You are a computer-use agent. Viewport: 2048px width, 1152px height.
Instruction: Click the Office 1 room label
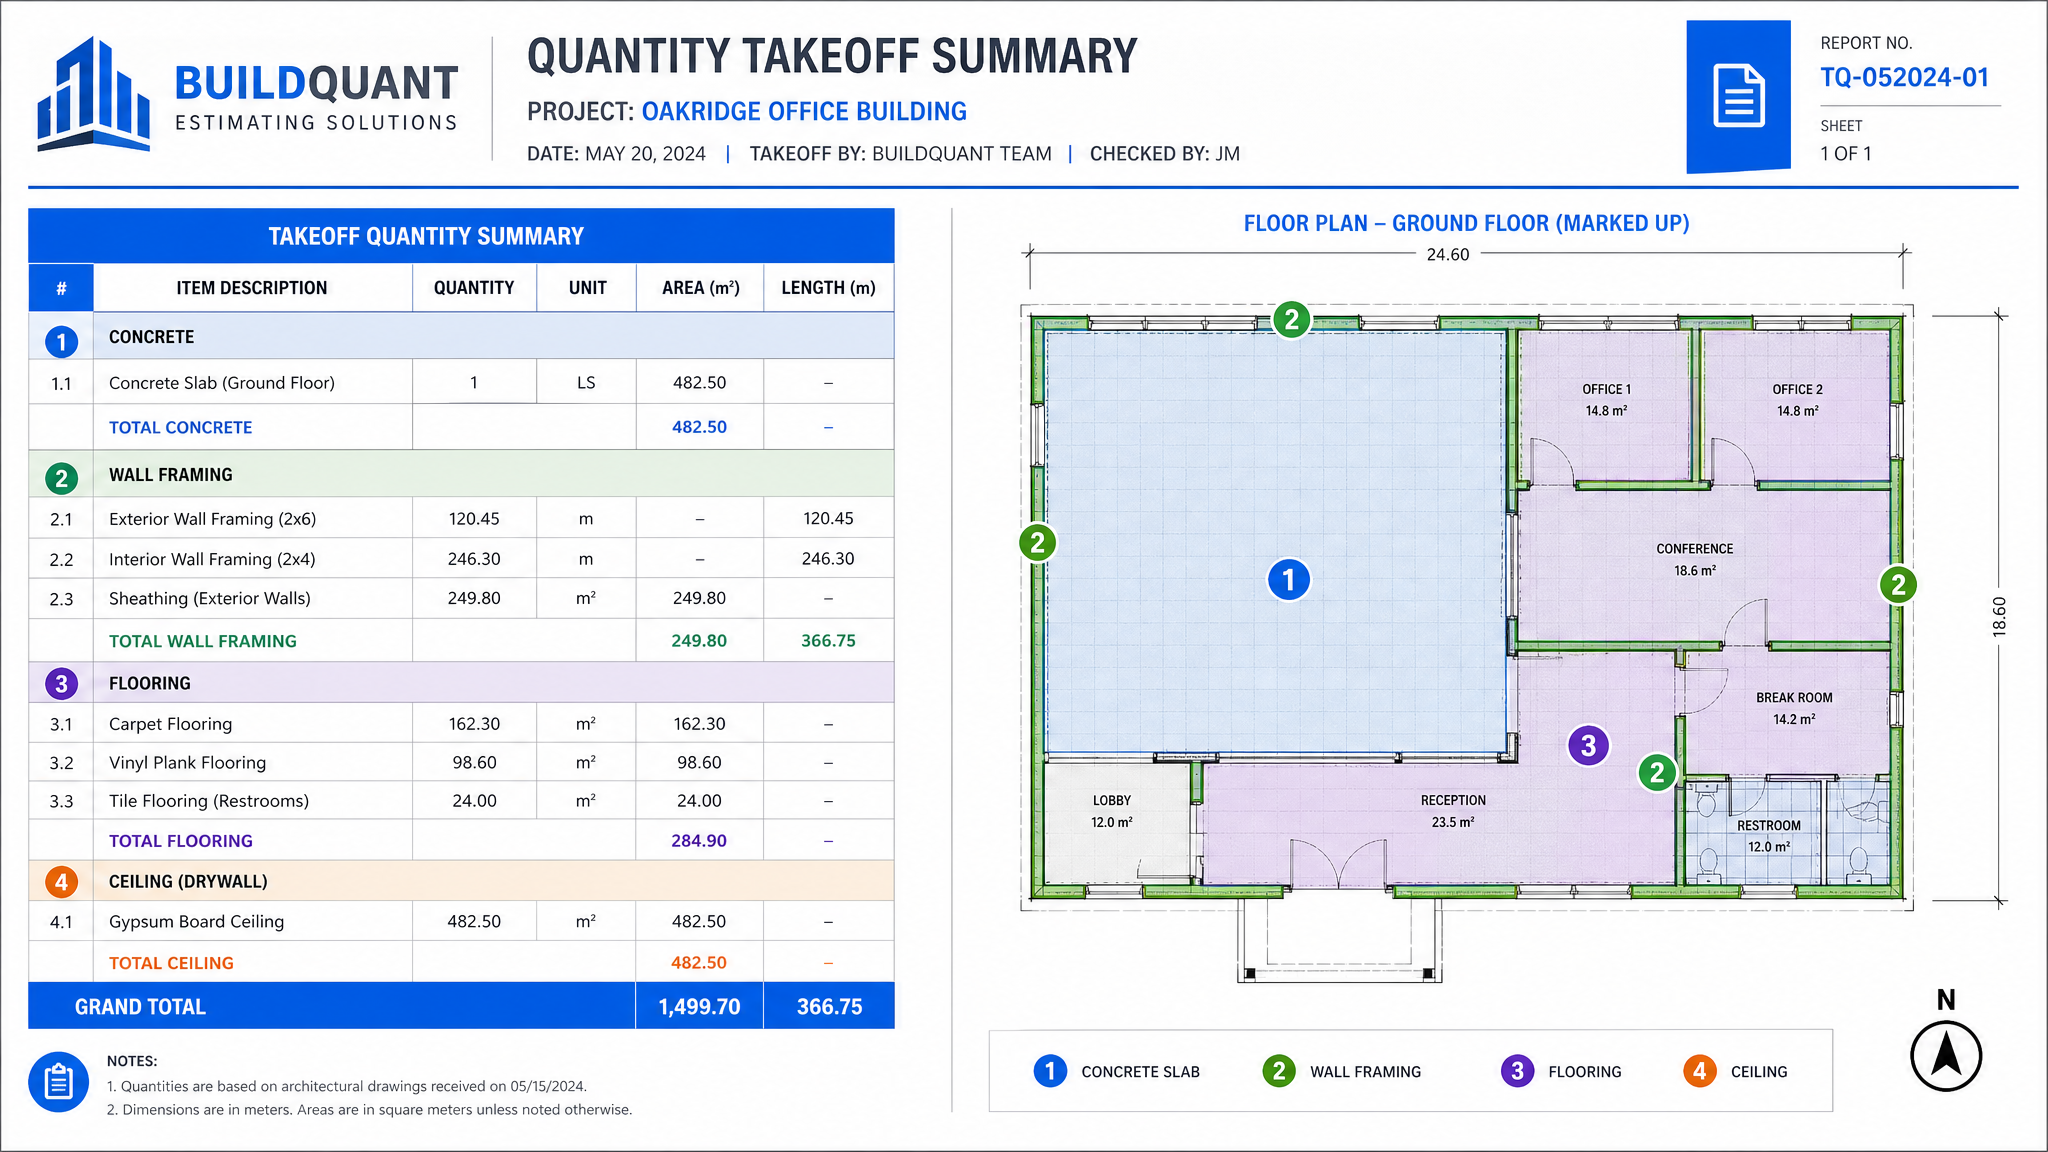coord(1606,400)
